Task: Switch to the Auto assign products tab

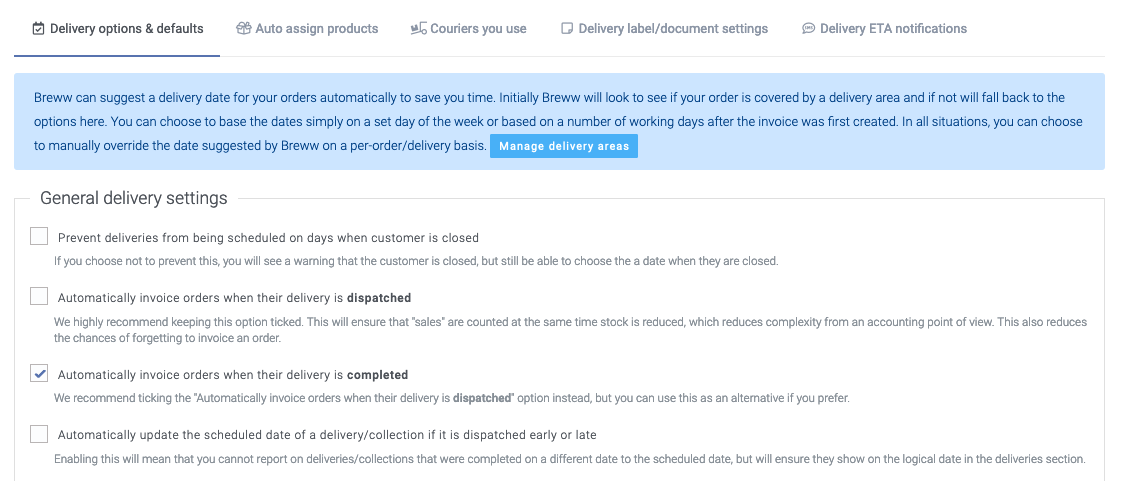Action: (x=307, y=29)
